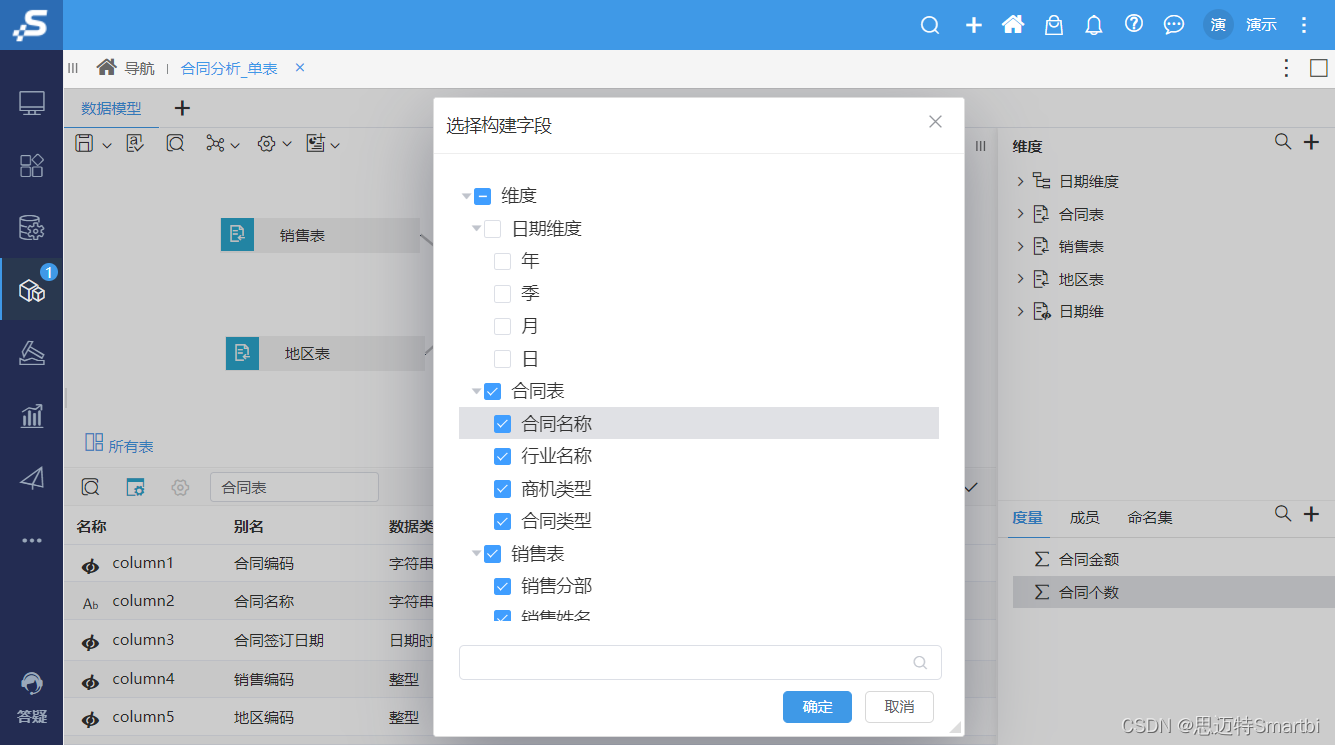This screenshot has height=745, width=1335.
Task: Uncheck the 行业名称 checkbox
Action: click(x=502, y=457)
